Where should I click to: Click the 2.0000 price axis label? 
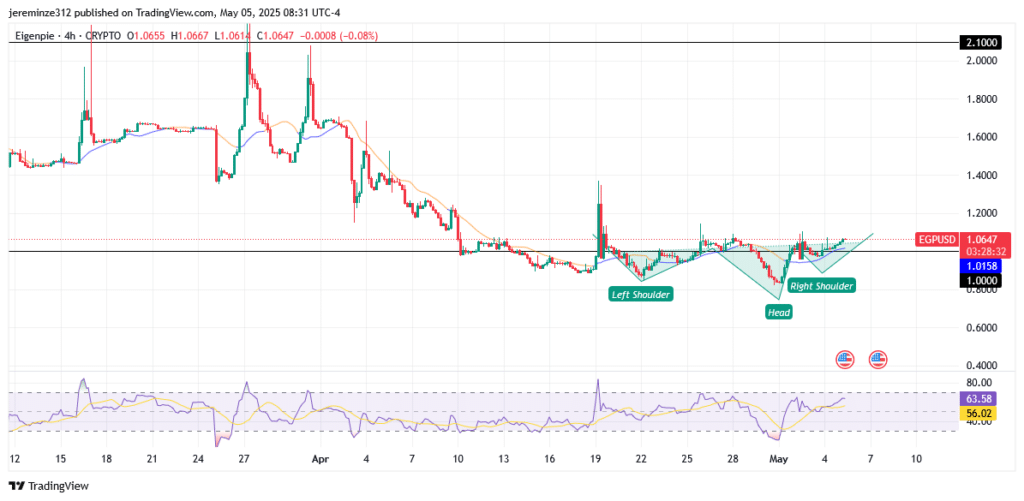(x=984, y=61)
